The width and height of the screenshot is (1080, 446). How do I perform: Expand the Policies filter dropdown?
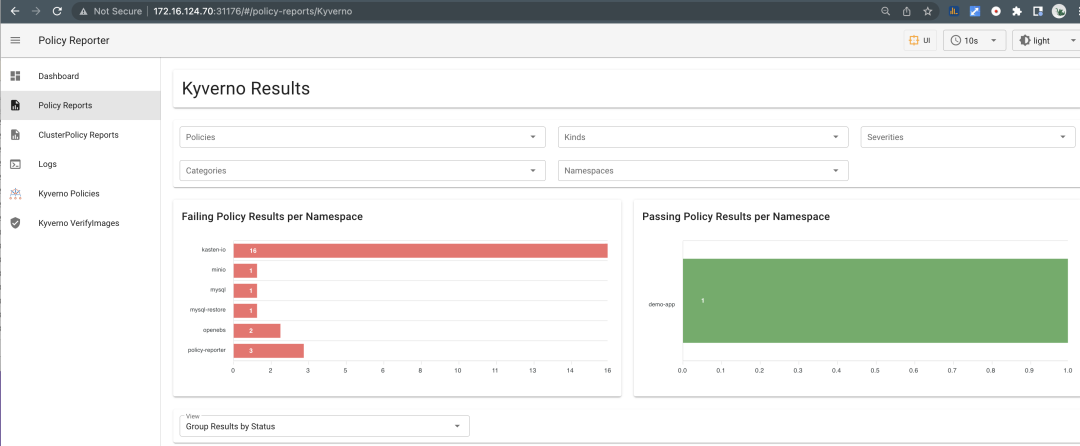[x=362, y=137]
